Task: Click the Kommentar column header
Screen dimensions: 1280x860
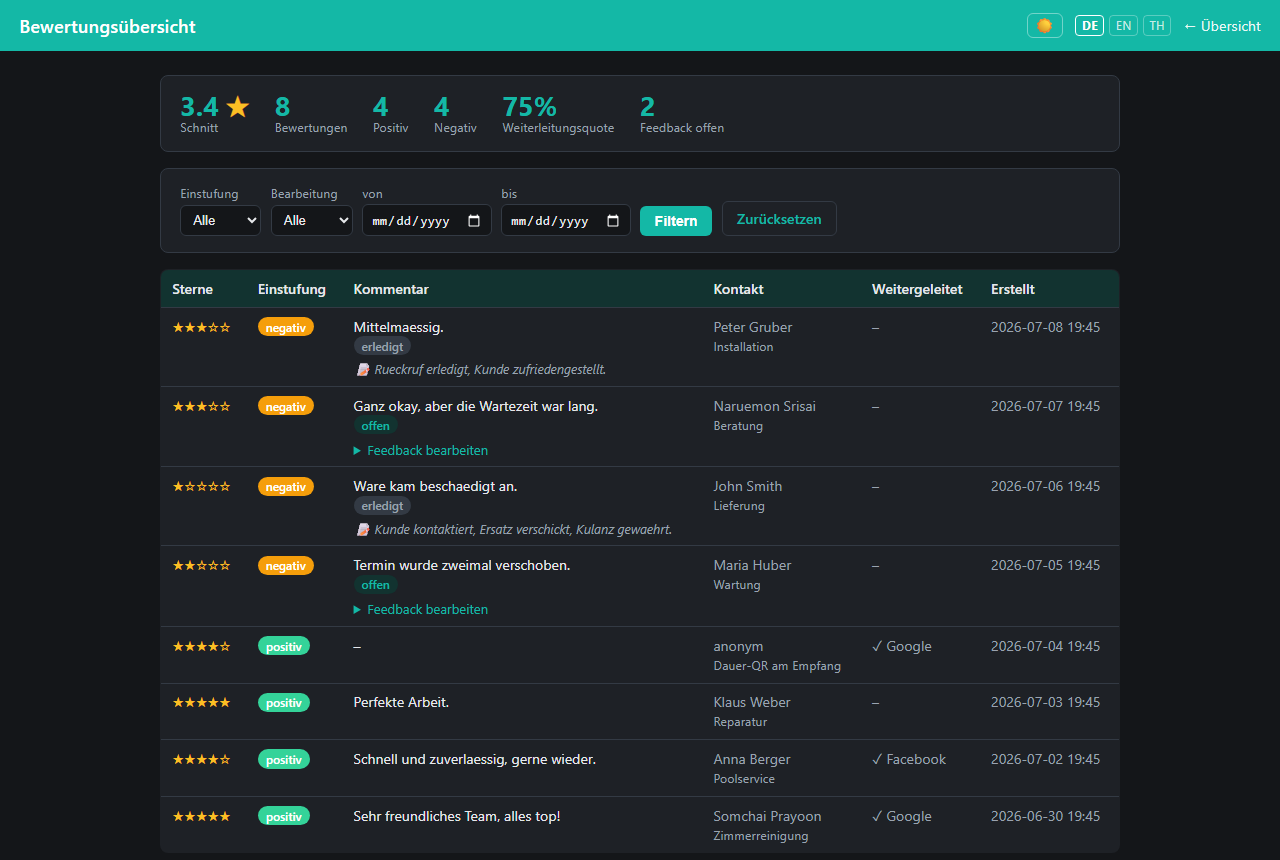Action: (x=391, y=289)
